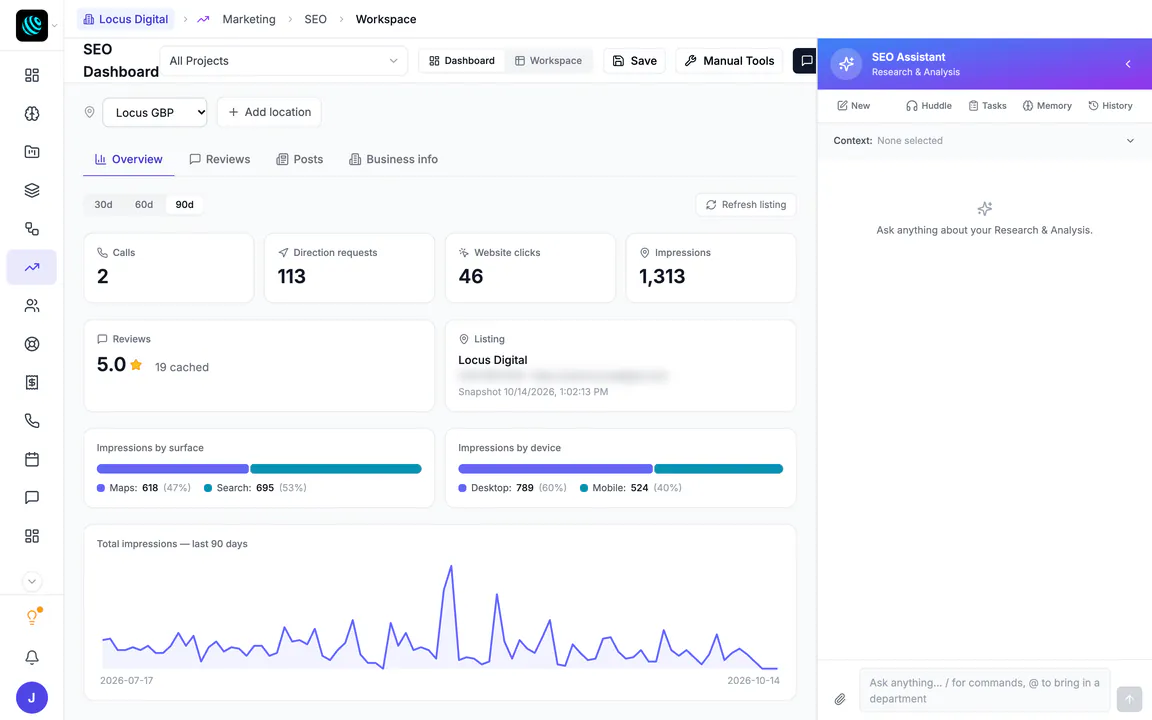
Task: Click the Maps purple bar segment
Action: coord(173,469)
